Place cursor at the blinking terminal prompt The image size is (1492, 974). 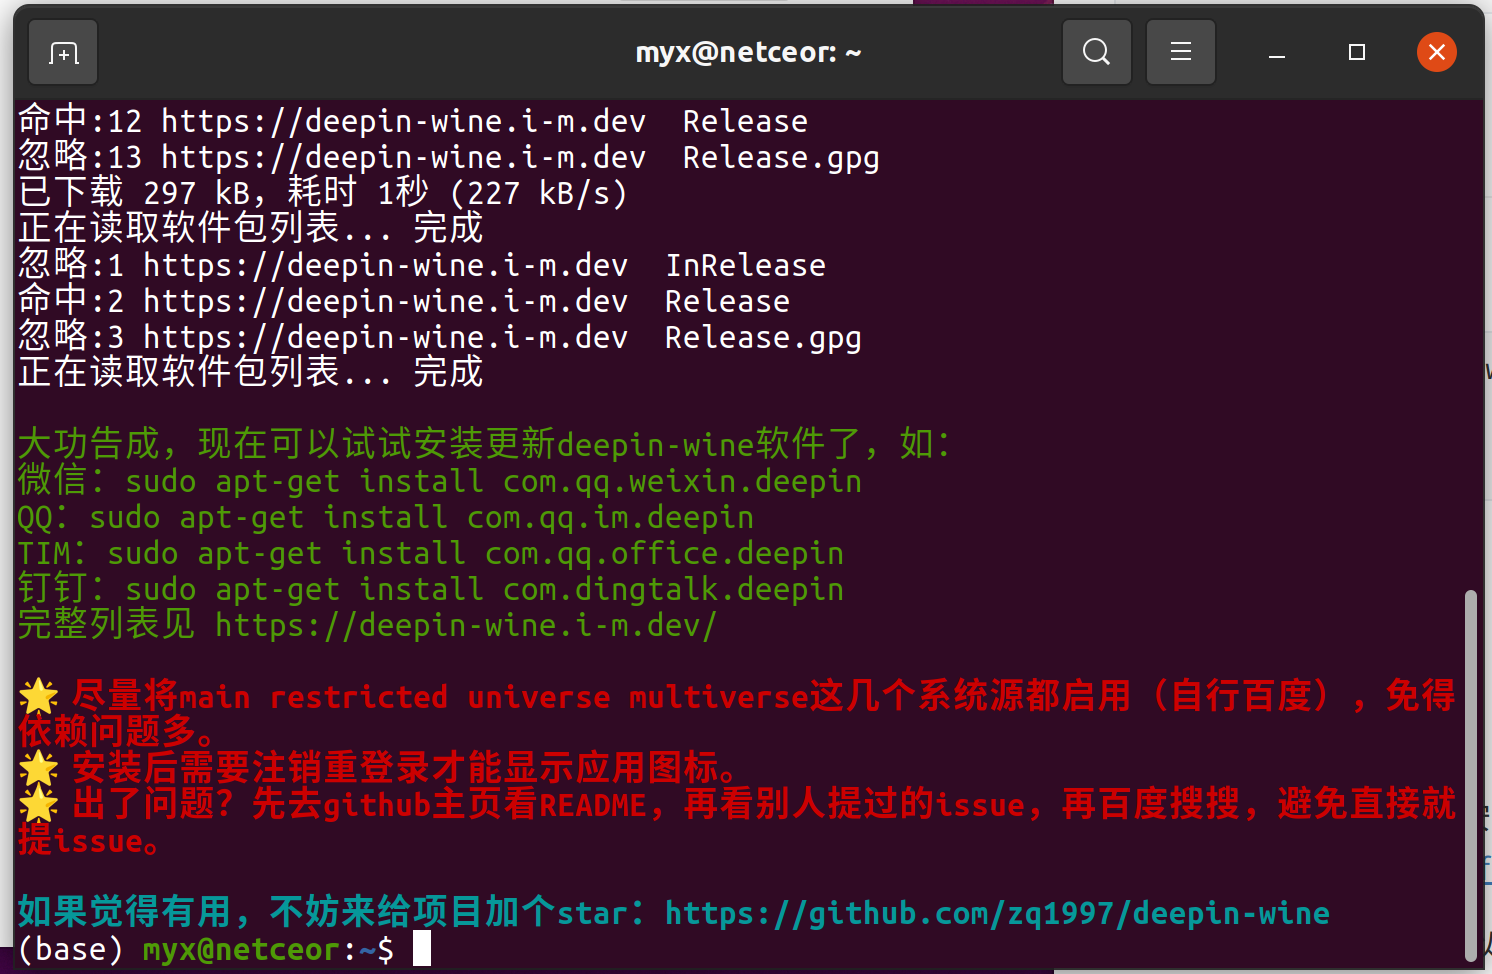(x=421, y=949)
